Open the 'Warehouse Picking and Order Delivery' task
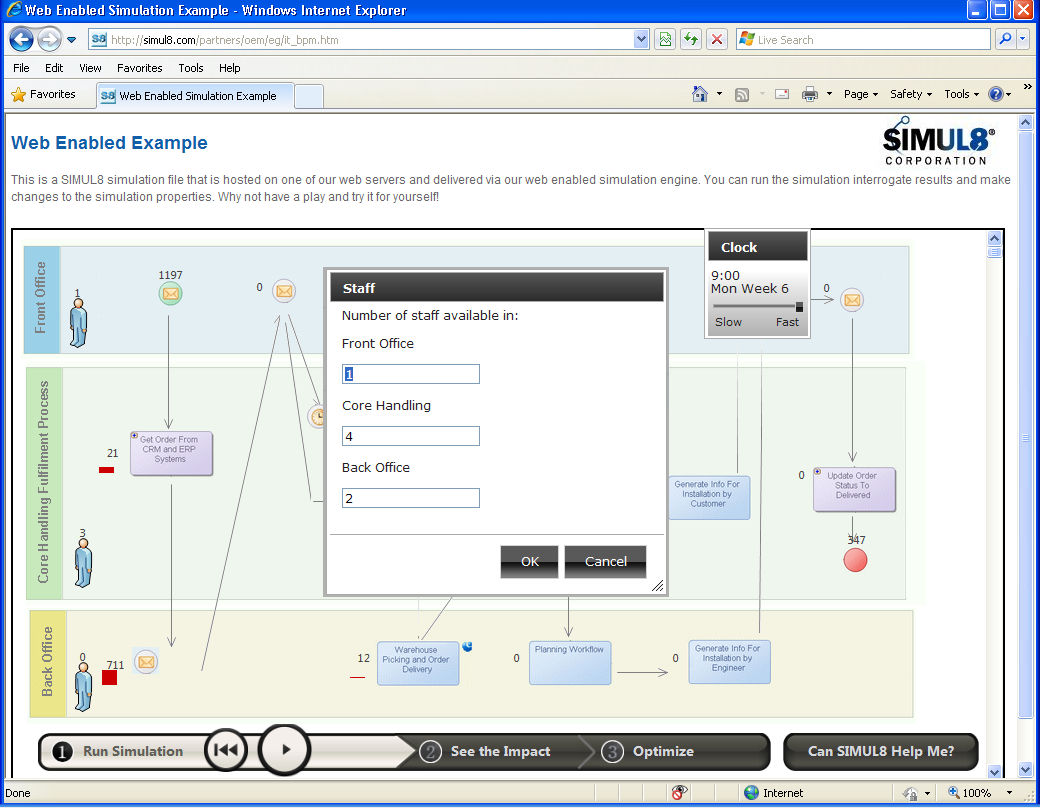 pos(417,662)
